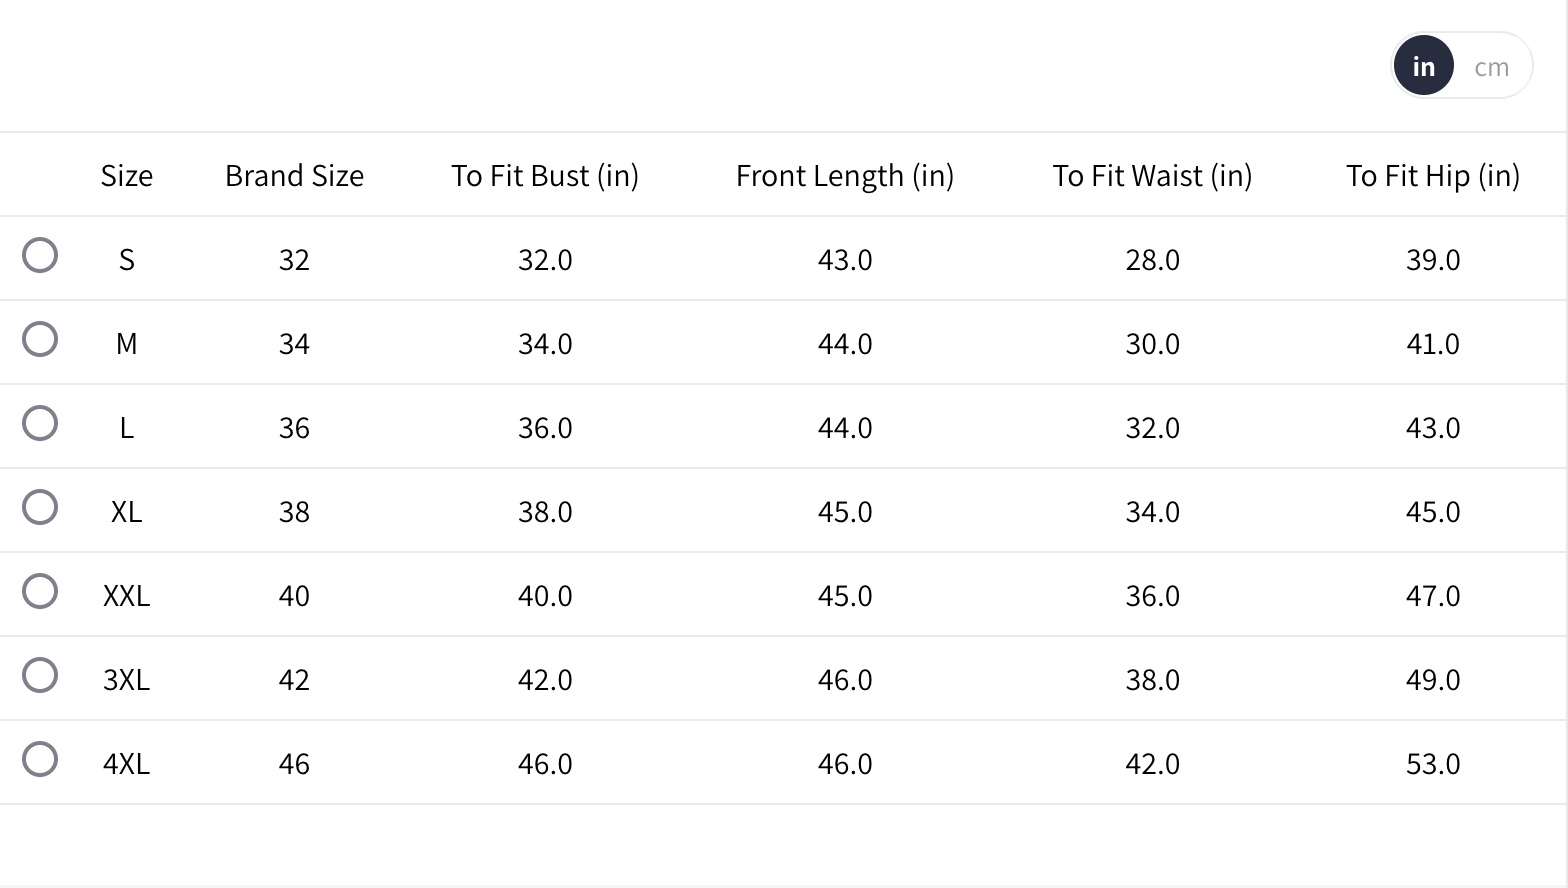Select the XXL size radio button

click(40, 592)
